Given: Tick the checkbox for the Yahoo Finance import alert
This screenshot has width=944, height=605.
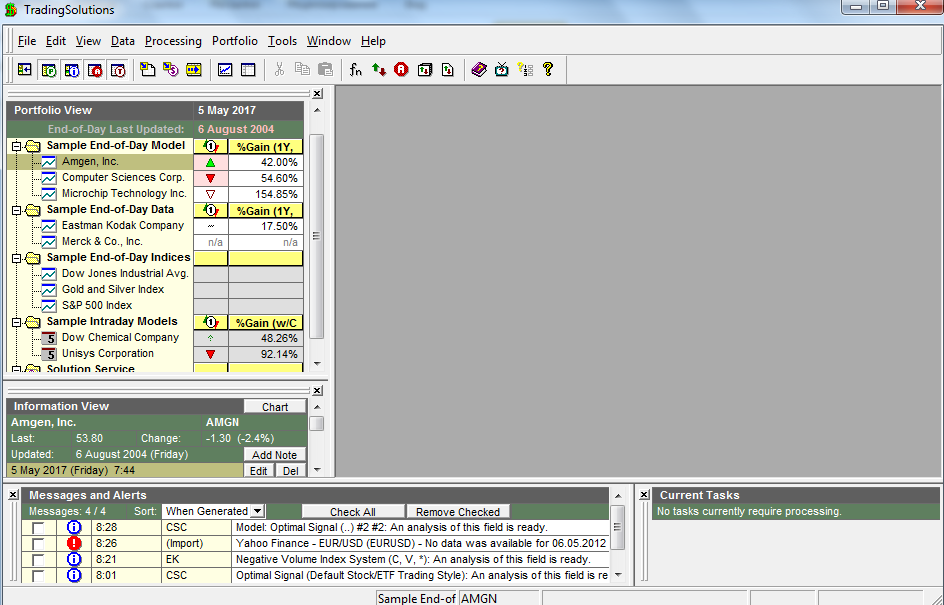Looking at the screenshot, I should coord(38,543).
